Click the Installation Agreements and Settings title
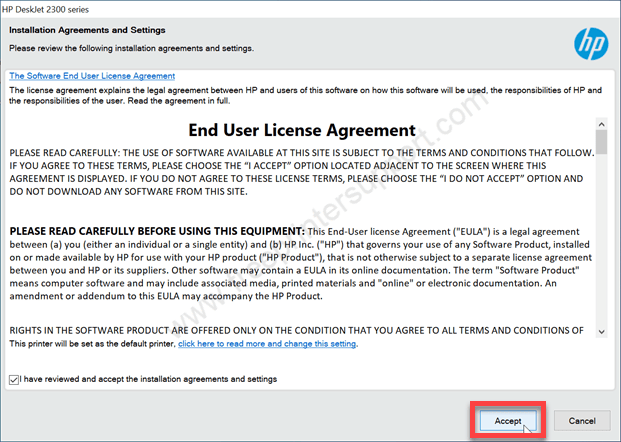Image resolution: width=621 pixels, height=442 pixels. (x=87, y=30)
